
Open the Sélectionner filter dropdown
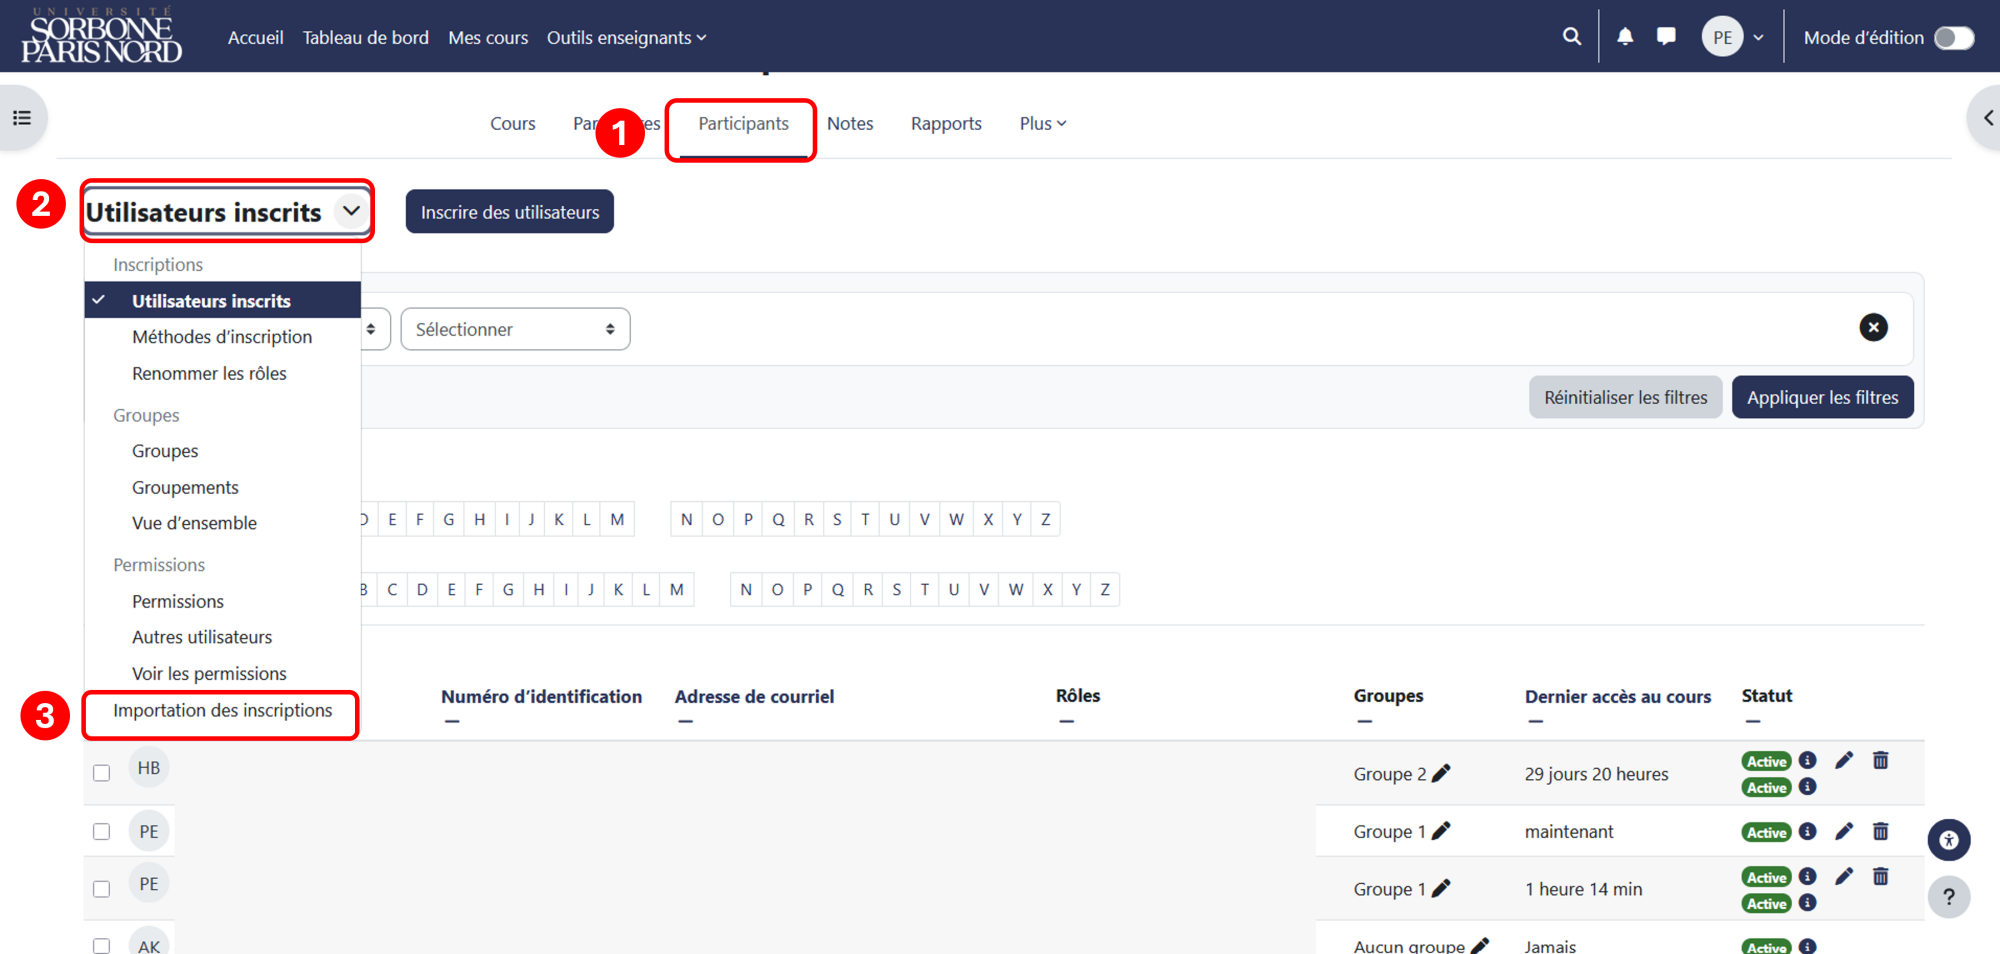(x=515, y=329)
